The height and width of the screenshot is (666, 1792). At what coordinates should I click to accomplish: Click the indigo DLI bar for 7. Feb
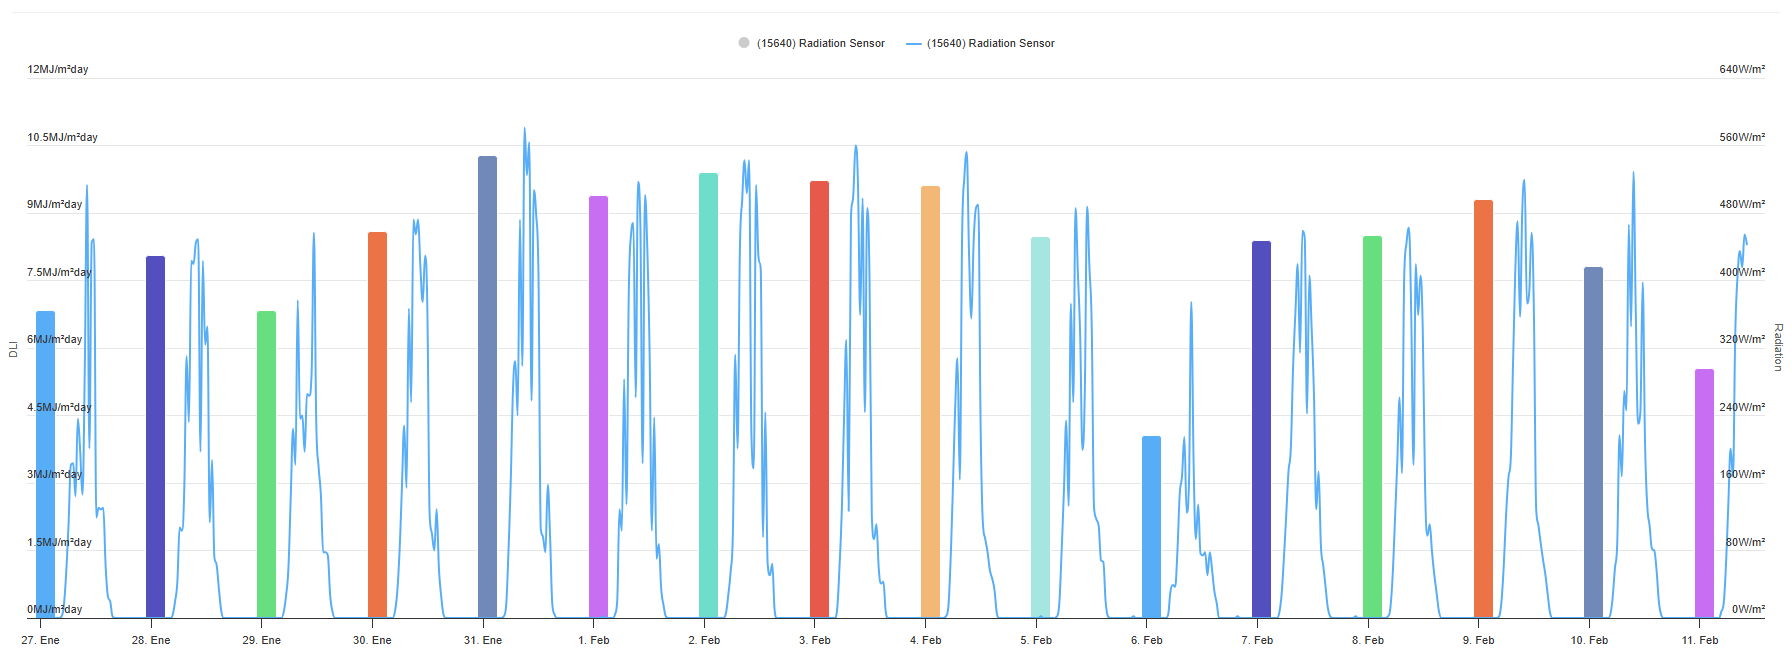tap(1261, 429)
